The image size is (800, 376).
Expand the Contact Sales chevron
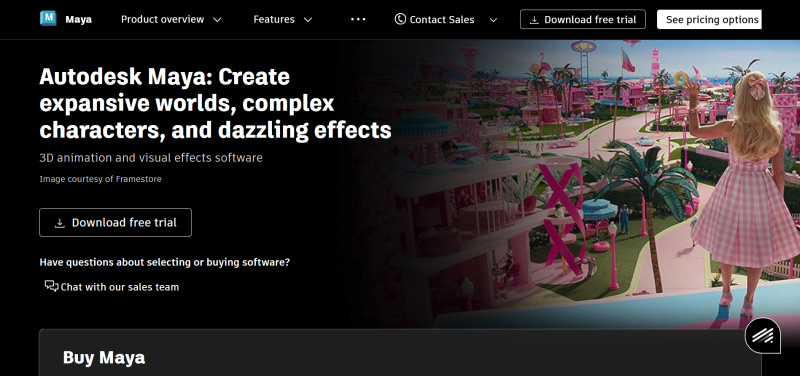click(493, 20)
